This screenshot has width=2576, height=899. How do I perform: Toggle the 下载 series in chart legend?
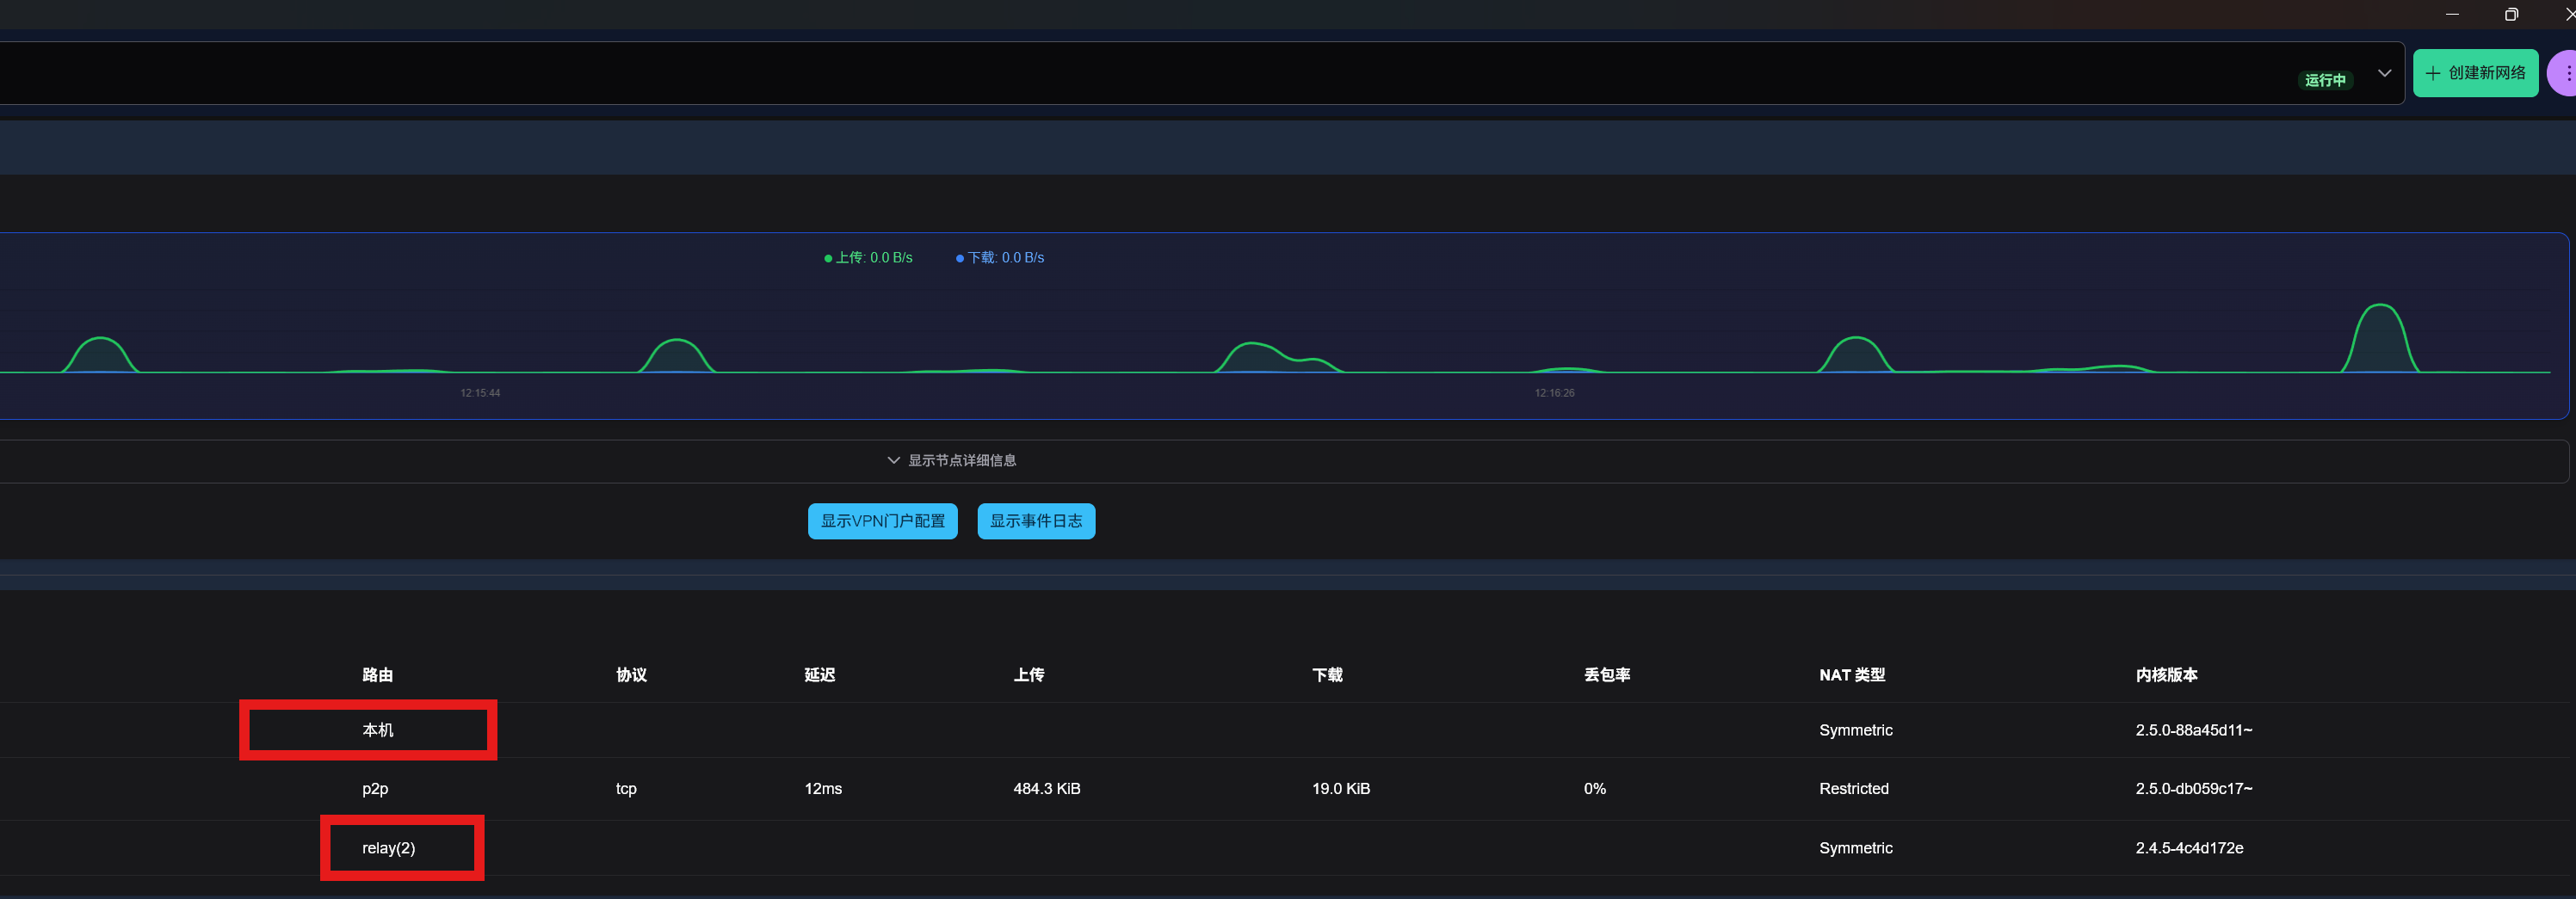pyautogui.click(x=1000, y=258)
